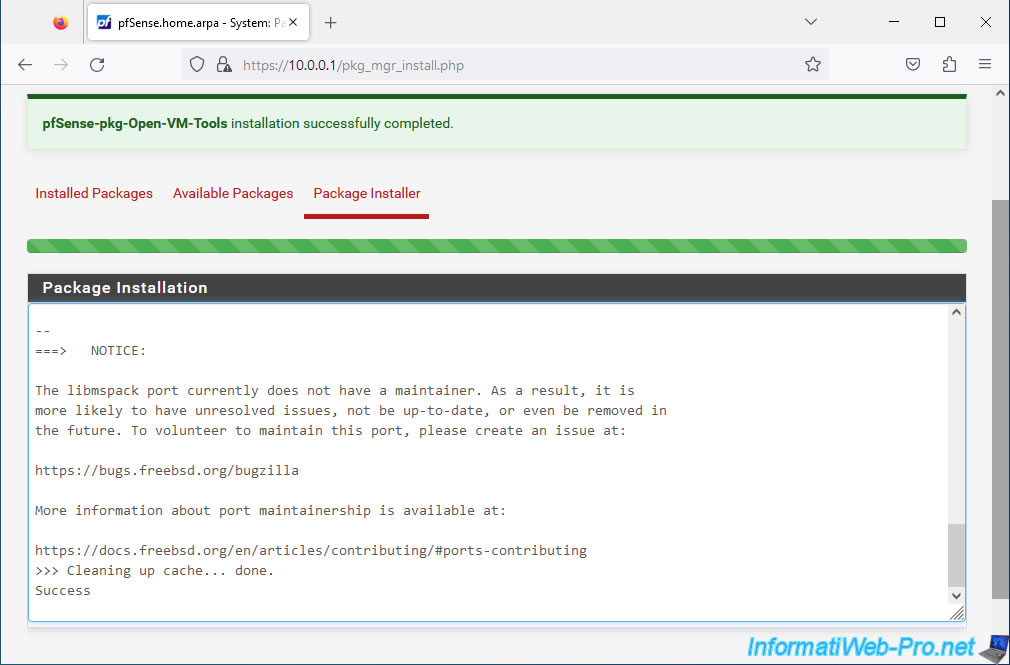Image resolution: width=1010 pixels, height=665 pixels.
Task: Switch to Installed Packages tab
Action: point(94,193)
